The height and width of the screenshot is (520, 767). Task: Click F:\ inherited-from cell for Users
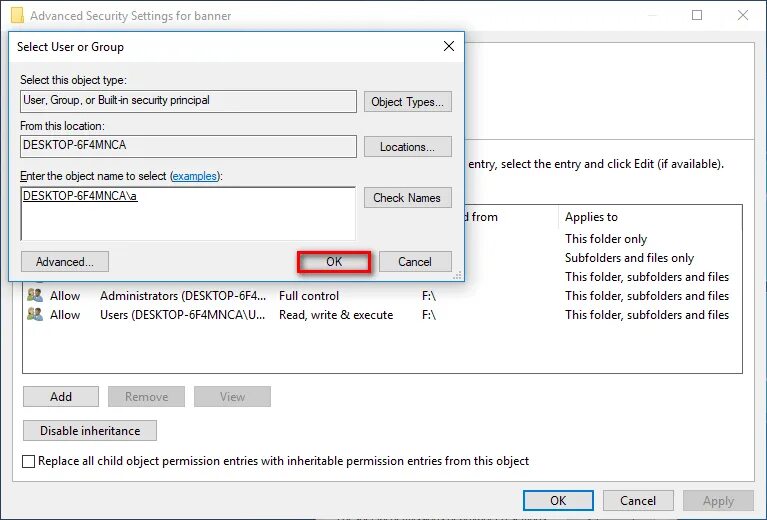429,315
